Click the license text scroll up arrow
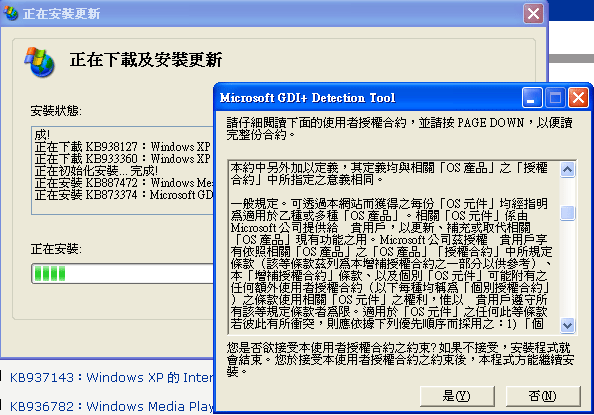This screenshot has width=594, height=415. (x=567, y=169)
